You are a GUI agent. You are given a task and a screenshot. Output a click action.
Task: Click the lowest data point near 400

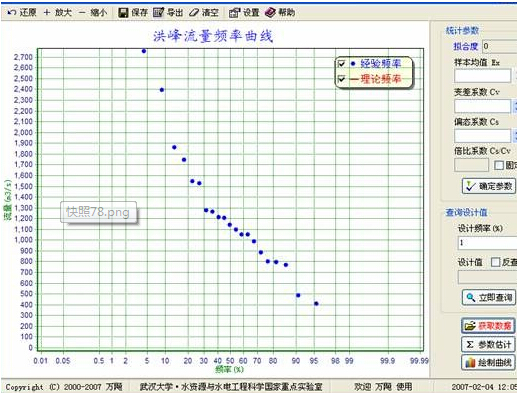click(316, 304)
